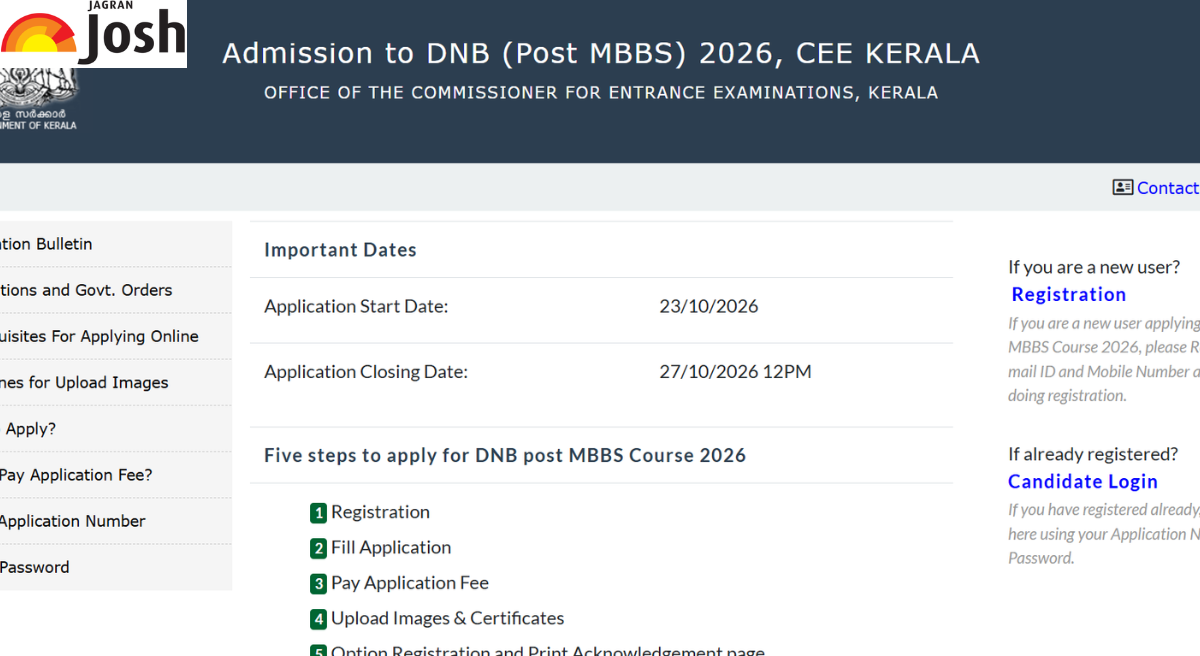Select the Upload Images guidelines item
This screenshot has height=656, width=1200.
click(x=116, y=382)
